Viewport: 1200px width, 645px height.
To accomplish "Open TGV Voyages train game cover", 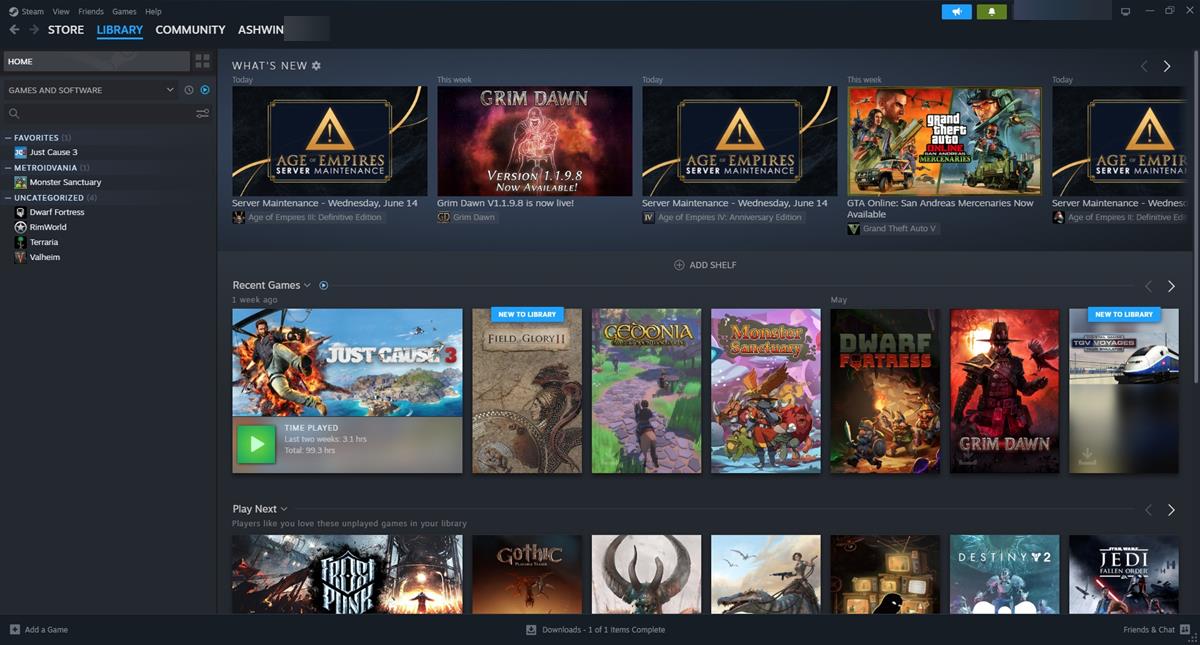I will point(1124,390).
